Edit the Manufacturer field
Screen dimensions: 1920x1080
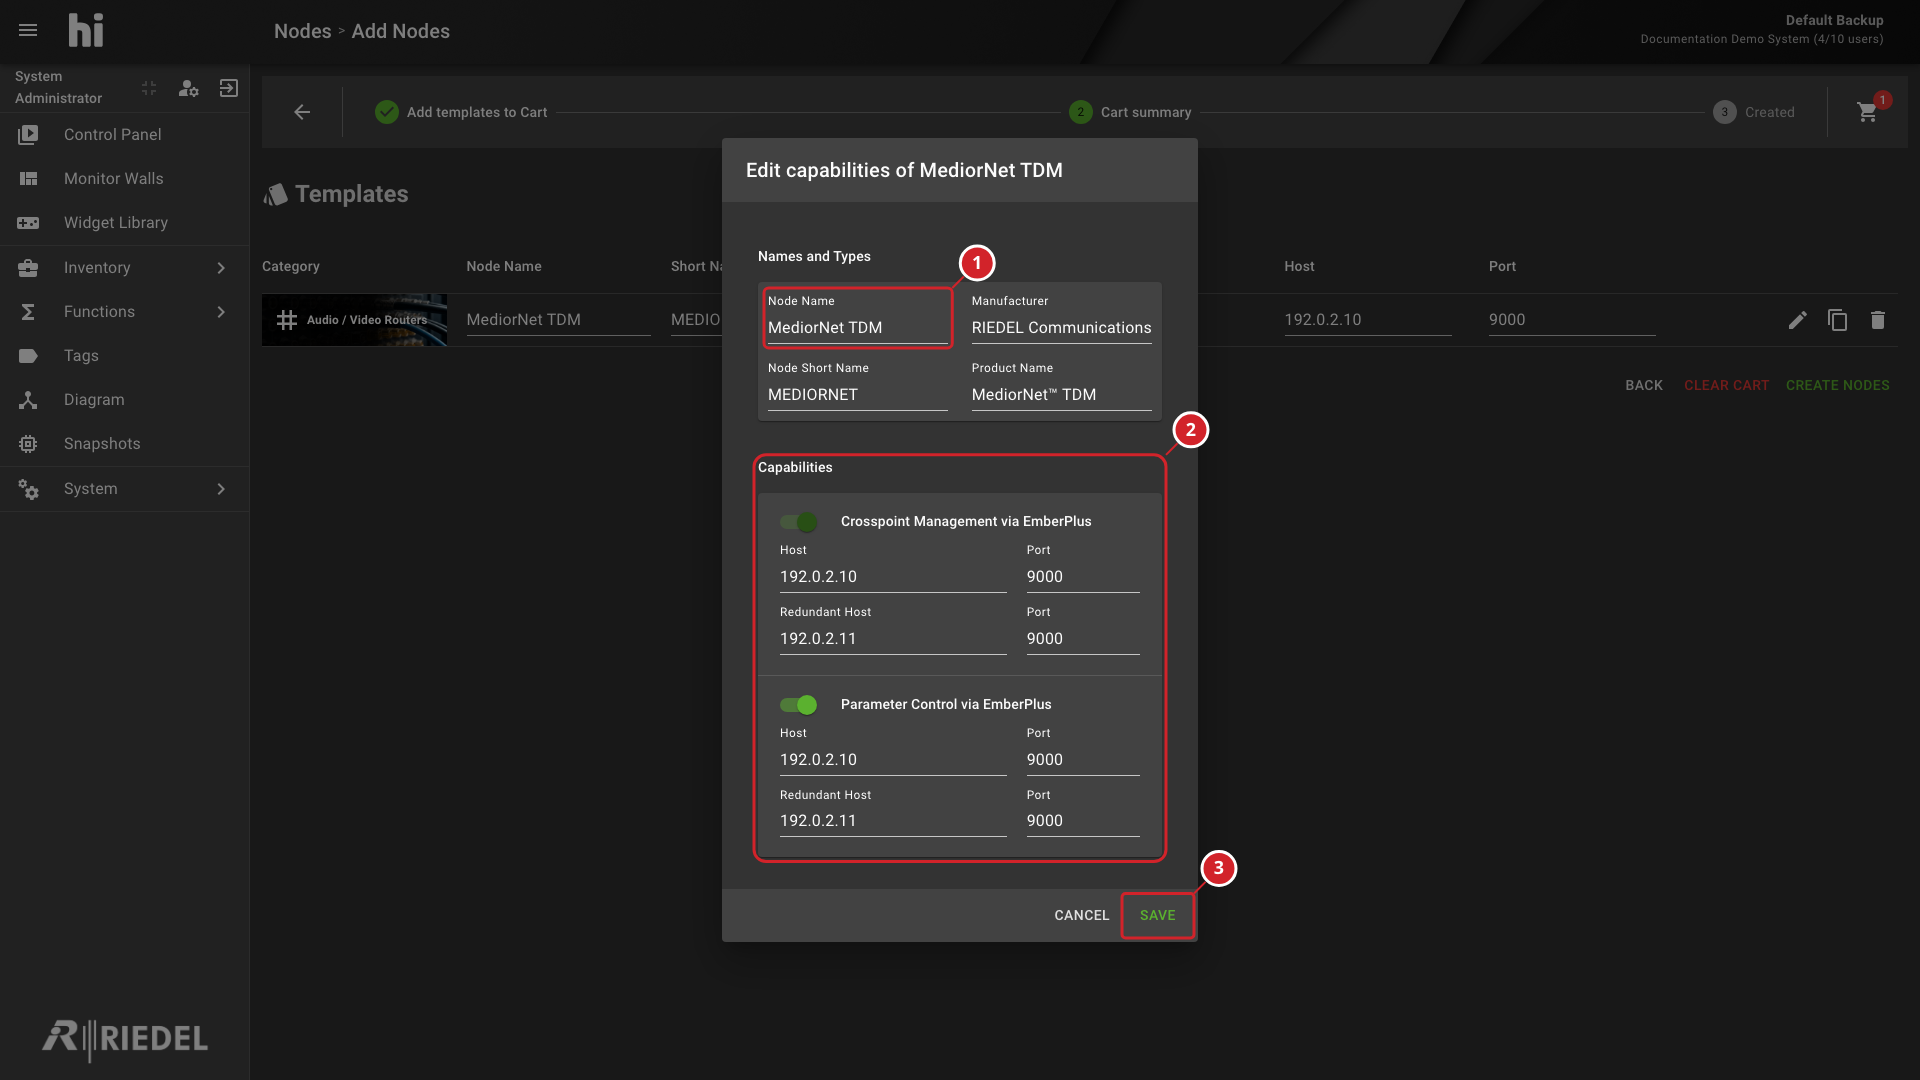[1061, 328]
